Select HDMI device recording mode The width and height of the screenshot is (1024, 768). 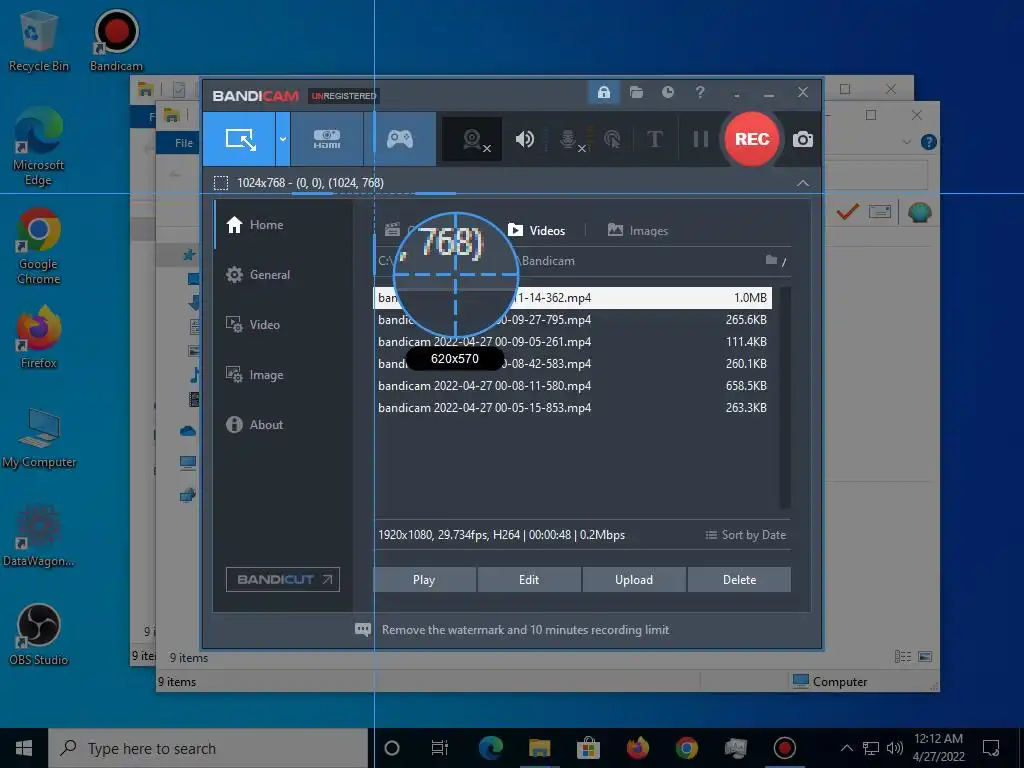(327, 138)
